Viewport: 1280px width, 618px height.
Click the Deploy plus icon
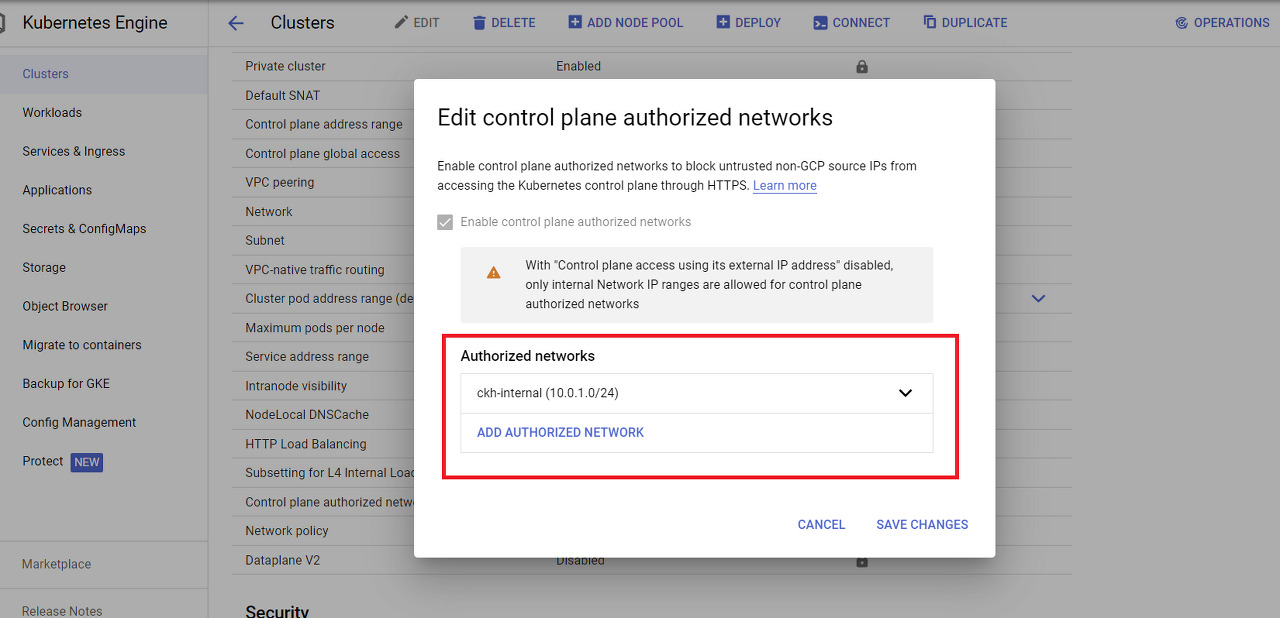(x=723, y=22)
